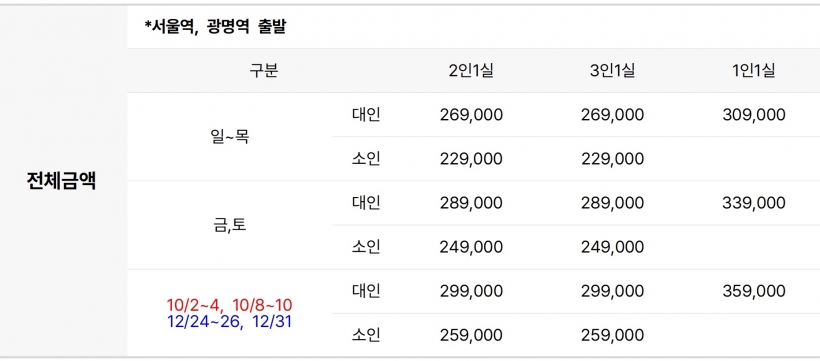Click the blue 12/24~26, 12/31 dates

click(230, 322)
